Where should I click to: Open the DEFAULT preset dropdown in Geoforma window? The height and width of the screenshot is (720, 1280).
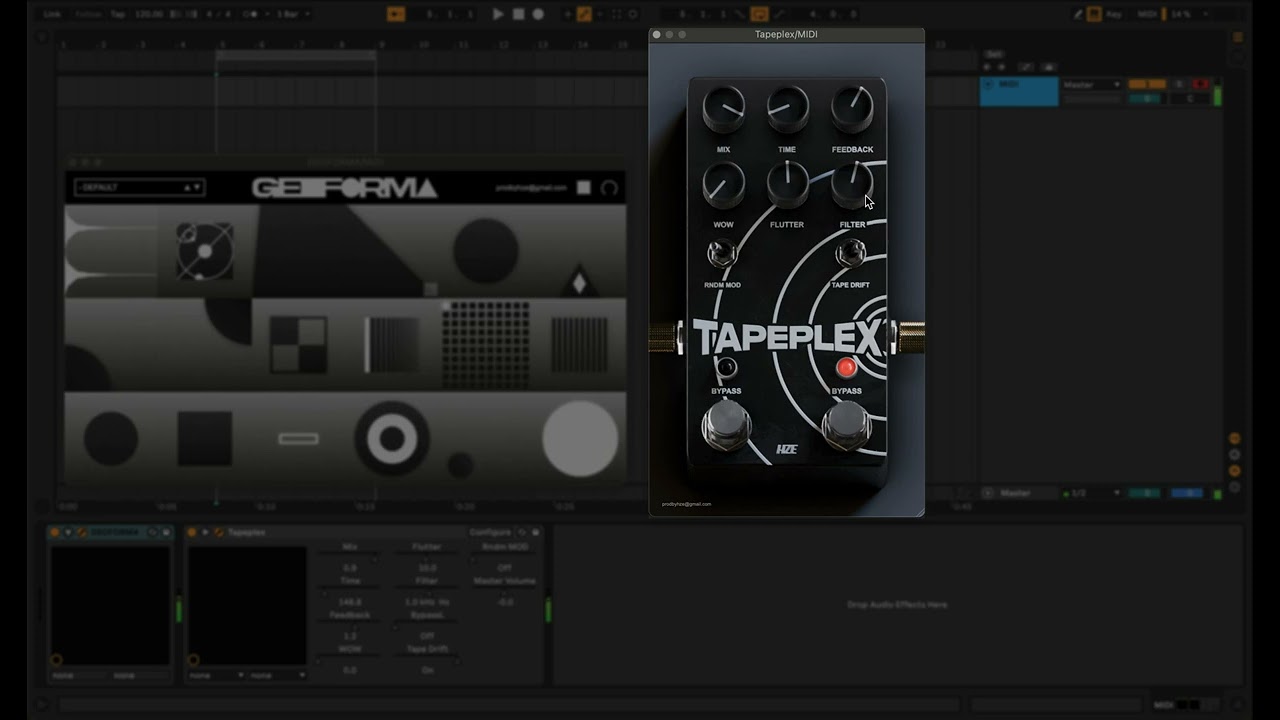[x=139, y=187]
